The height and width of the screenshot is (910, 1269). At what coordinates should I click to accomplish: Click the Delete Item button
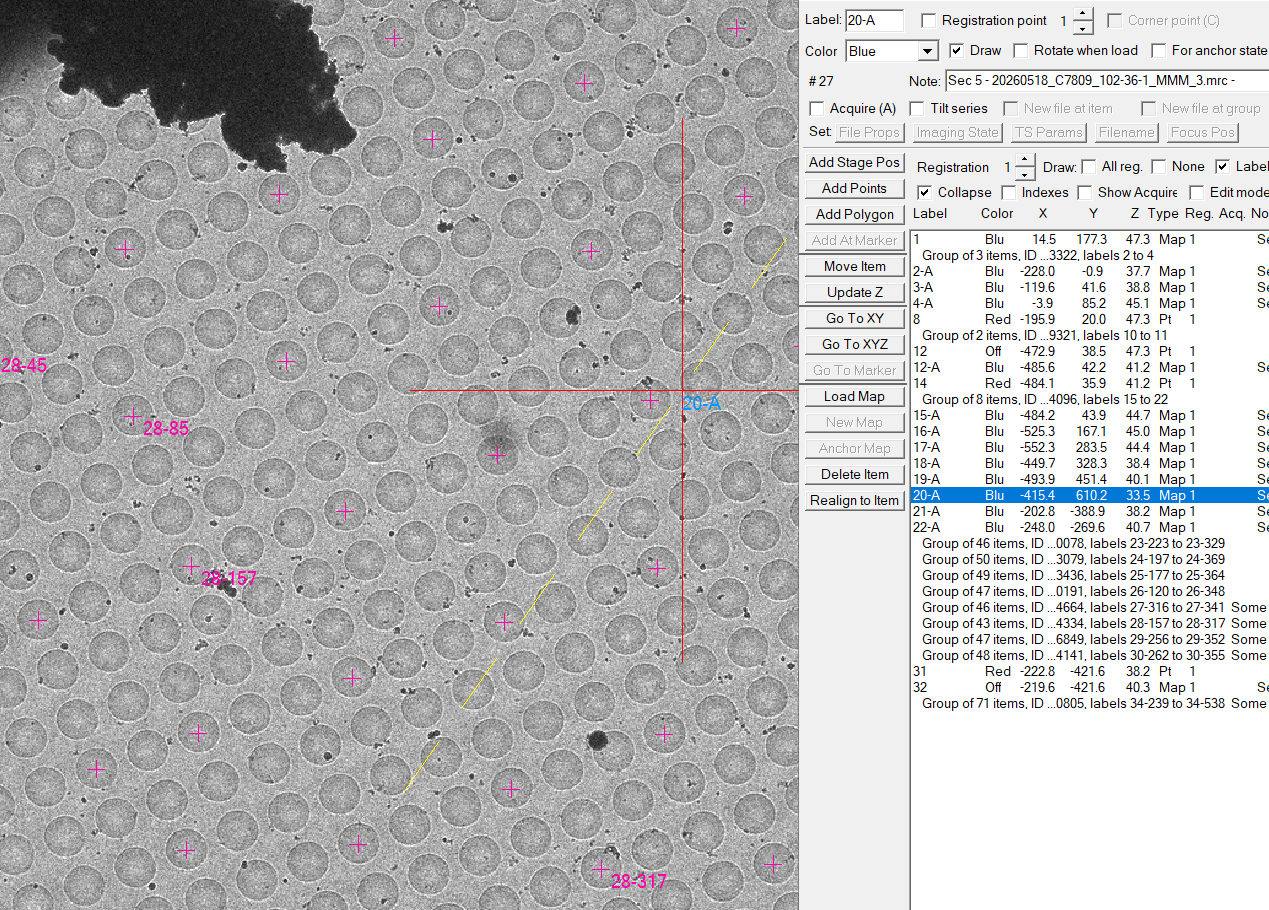[854, 474]
